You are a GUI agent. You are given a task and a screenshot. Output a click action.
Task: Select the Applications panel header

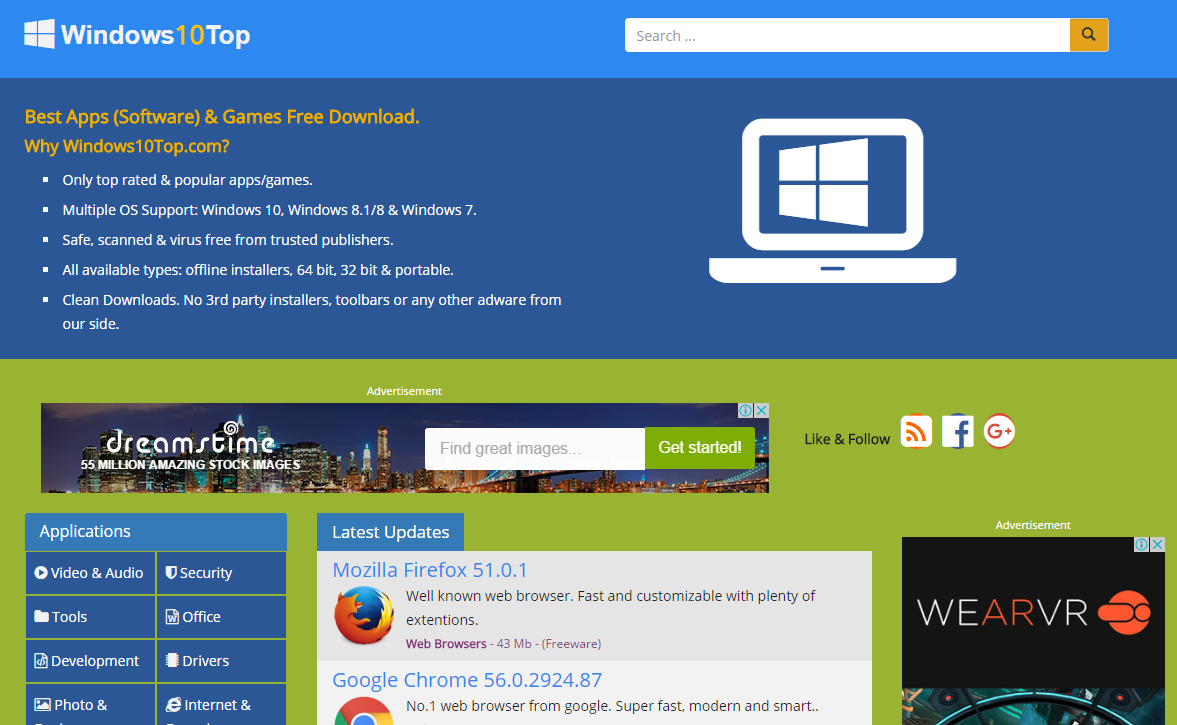point(155,531)
